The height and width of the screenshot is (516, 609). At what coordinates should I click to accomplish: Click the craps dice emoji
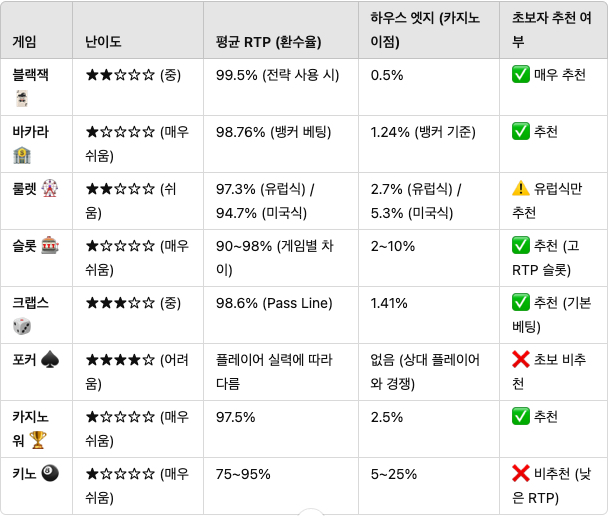[22, 326]
